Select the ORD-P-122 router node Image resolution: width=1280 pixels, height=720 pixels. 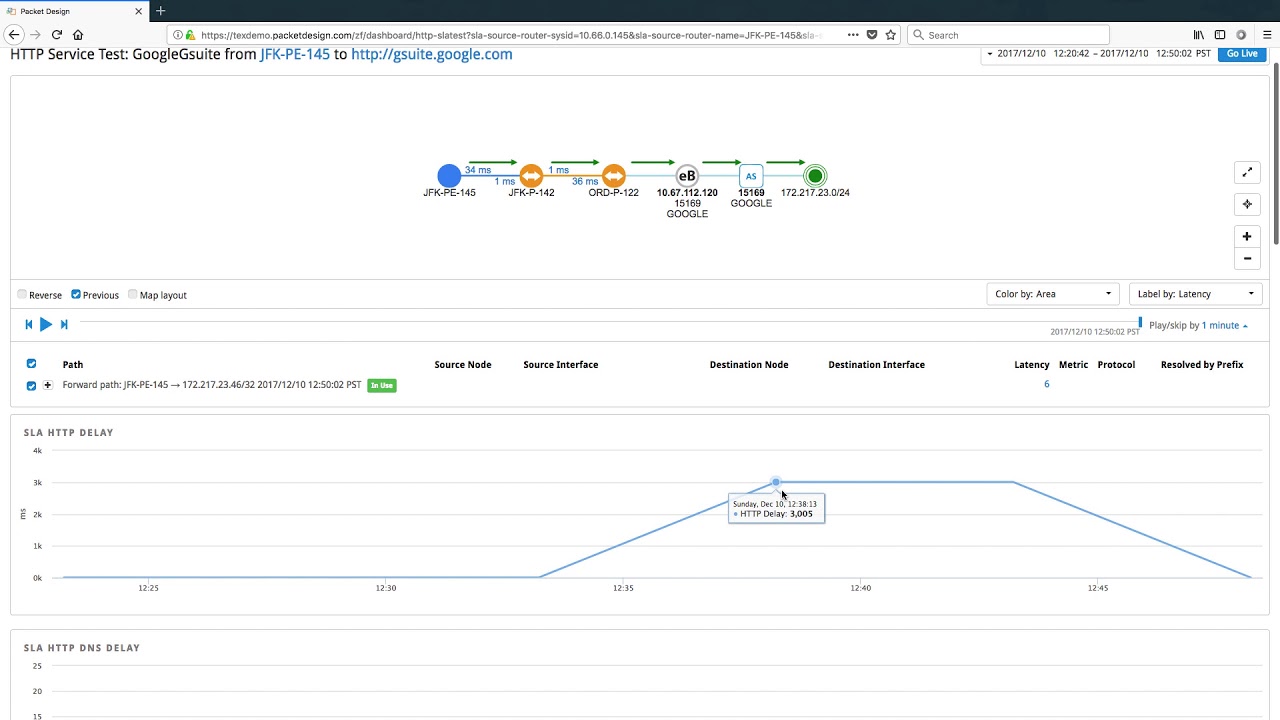click(614, 176)
